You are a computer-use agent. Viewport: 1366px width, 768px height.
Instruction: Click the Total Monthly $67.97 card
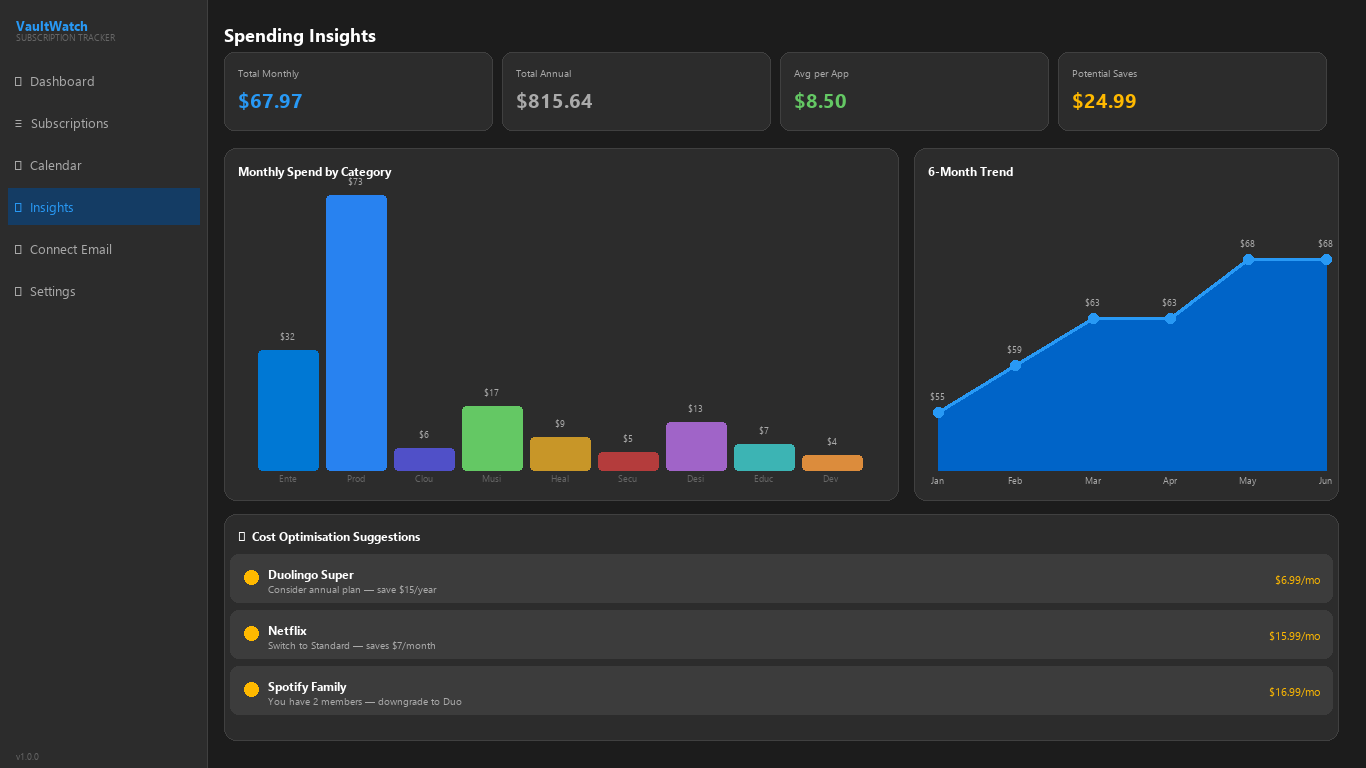(x=358, y=91)
